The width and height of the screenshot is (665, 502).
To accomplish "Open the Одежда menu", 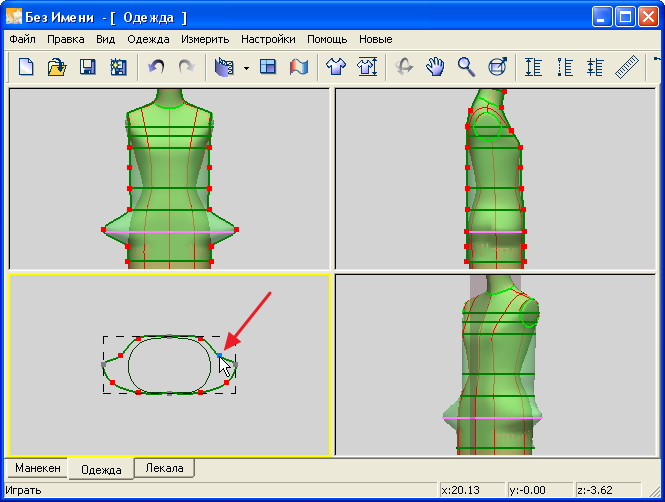I will [x=148, y=39].
